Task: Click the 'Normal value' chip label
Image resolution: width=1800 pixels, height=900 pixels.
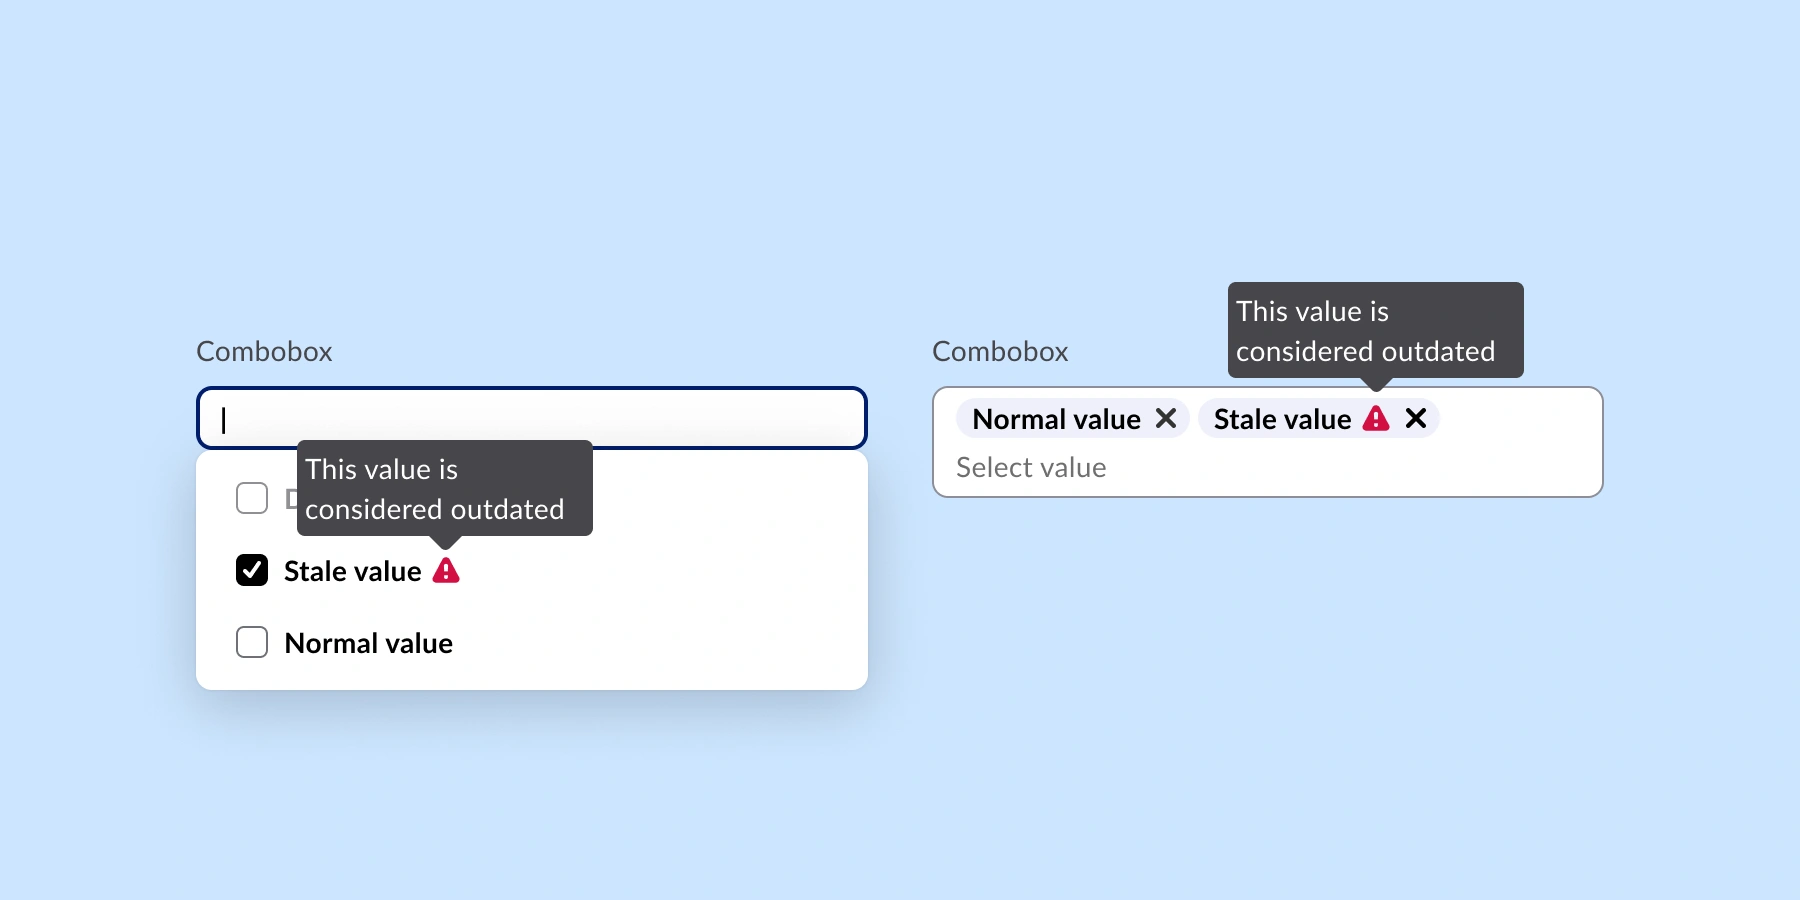Action: [x=1056, y=419]
